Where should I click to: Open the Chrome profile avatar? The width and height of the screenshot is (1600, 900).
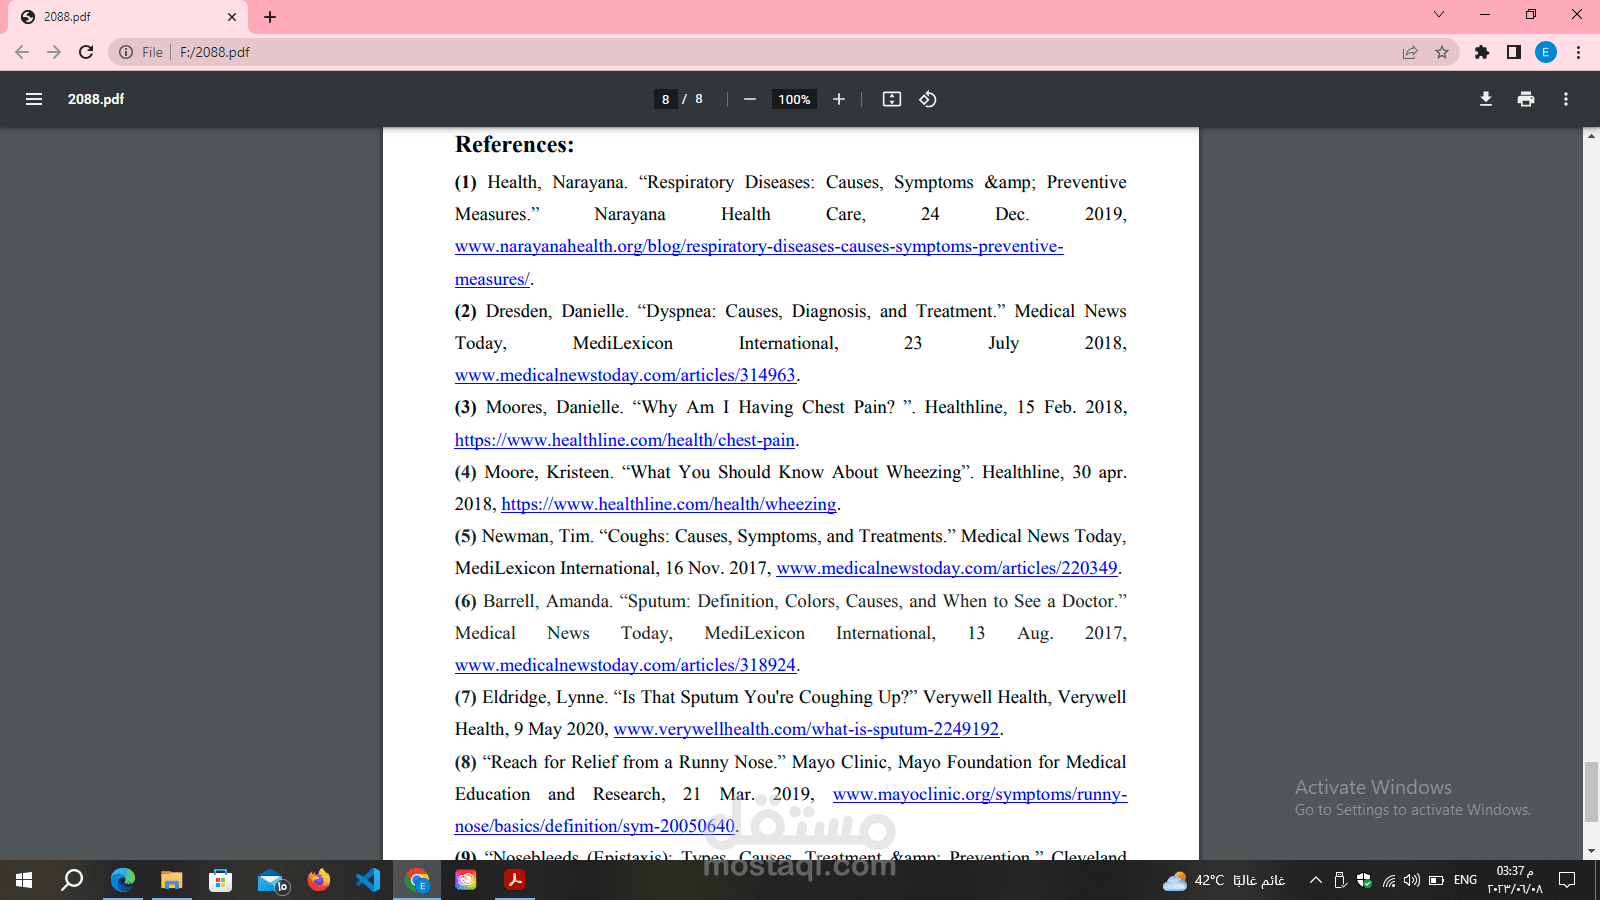(1546, 52)
